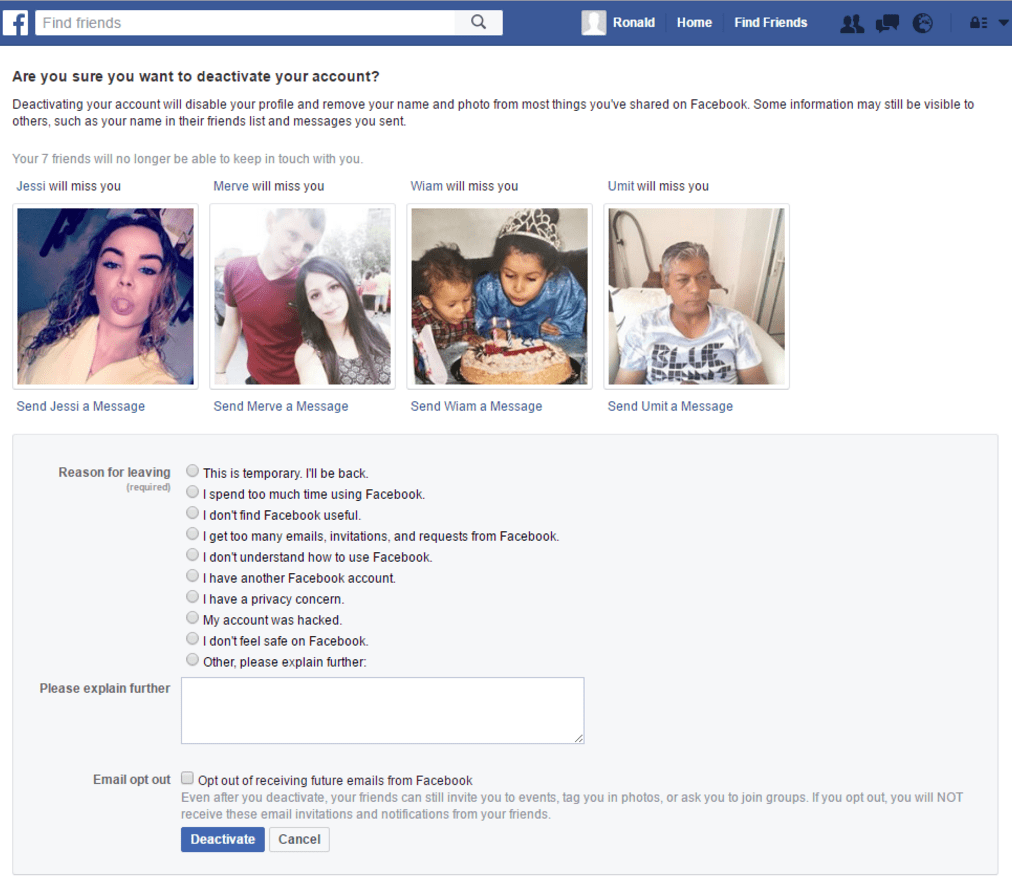
Task: Open Merve's name link
Action: click(x=231, y=186)
